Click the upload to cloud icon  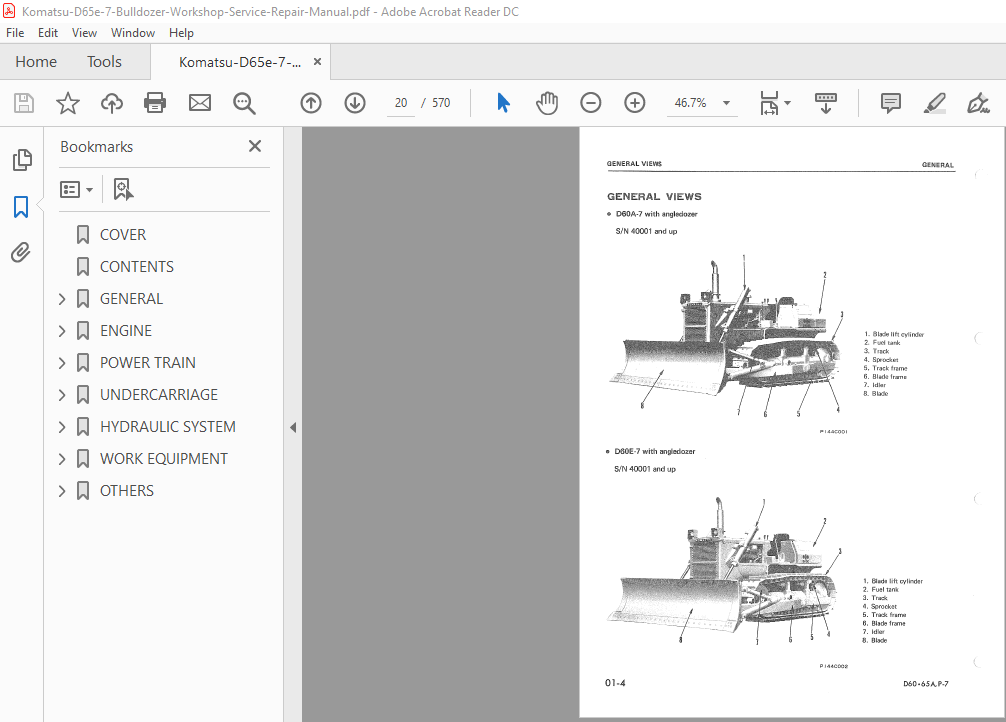[x=112, y=103]
